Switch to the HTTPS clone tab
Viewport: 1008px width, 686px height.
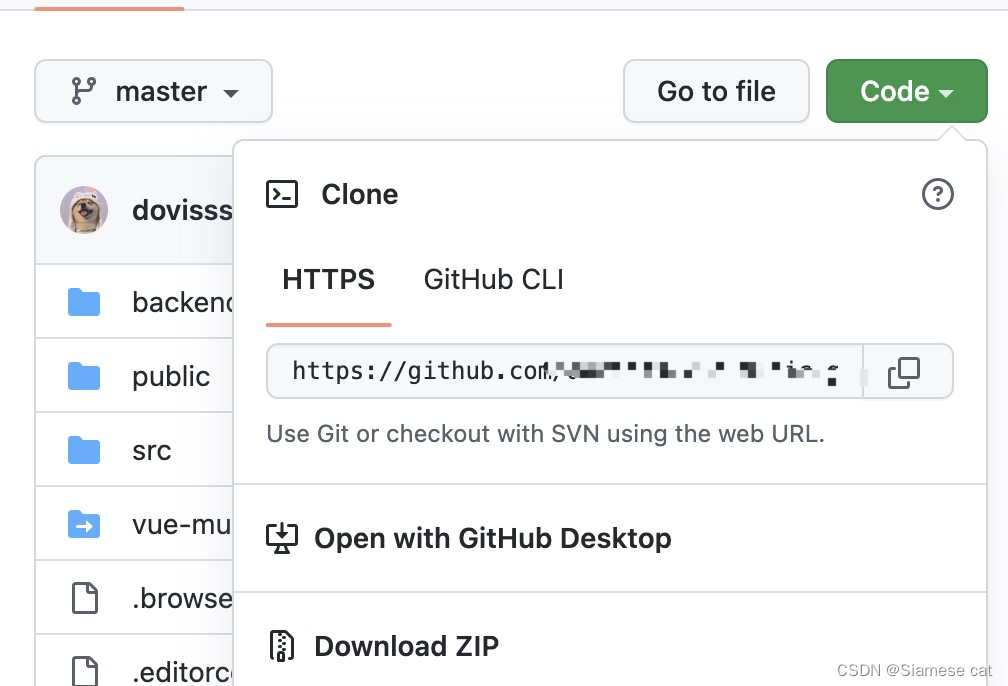point(328,279)
